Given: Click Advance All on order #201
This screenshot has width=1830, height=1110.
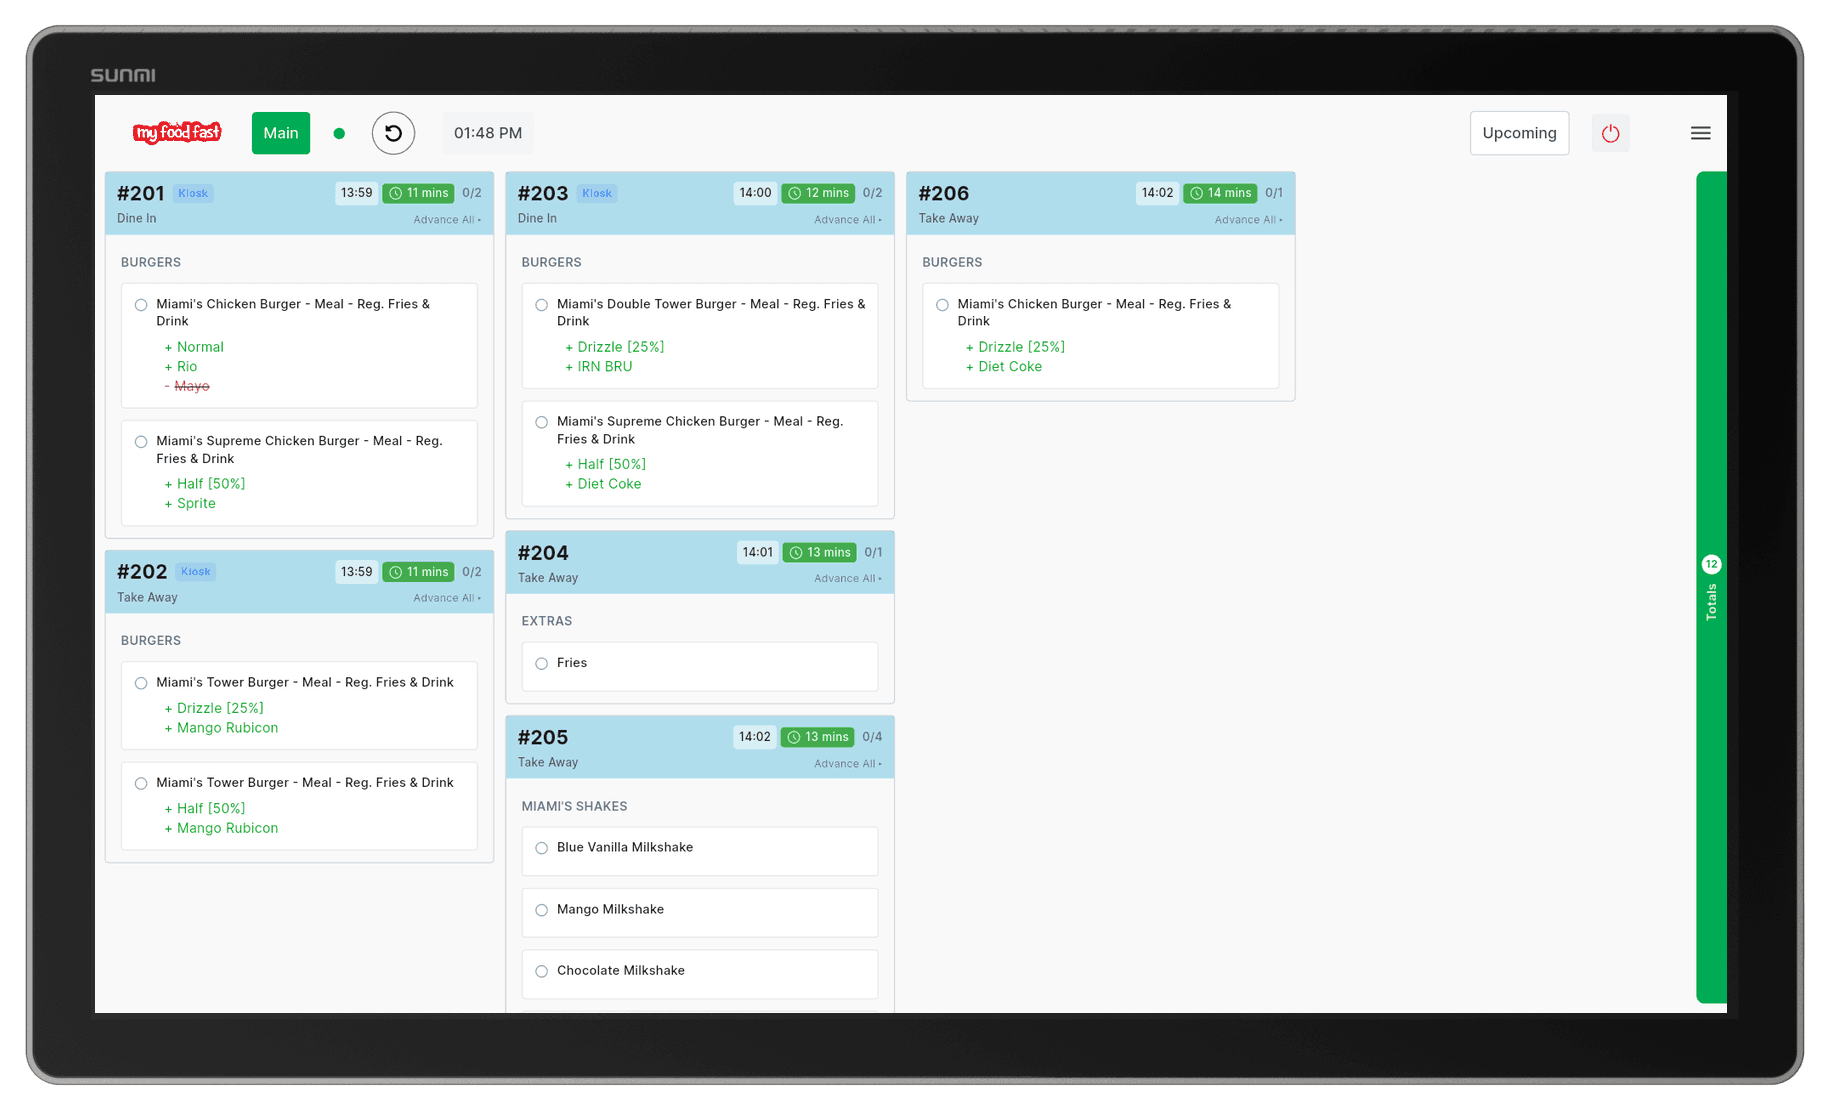Looking at the screenshot, I should [x=447, y=220].
